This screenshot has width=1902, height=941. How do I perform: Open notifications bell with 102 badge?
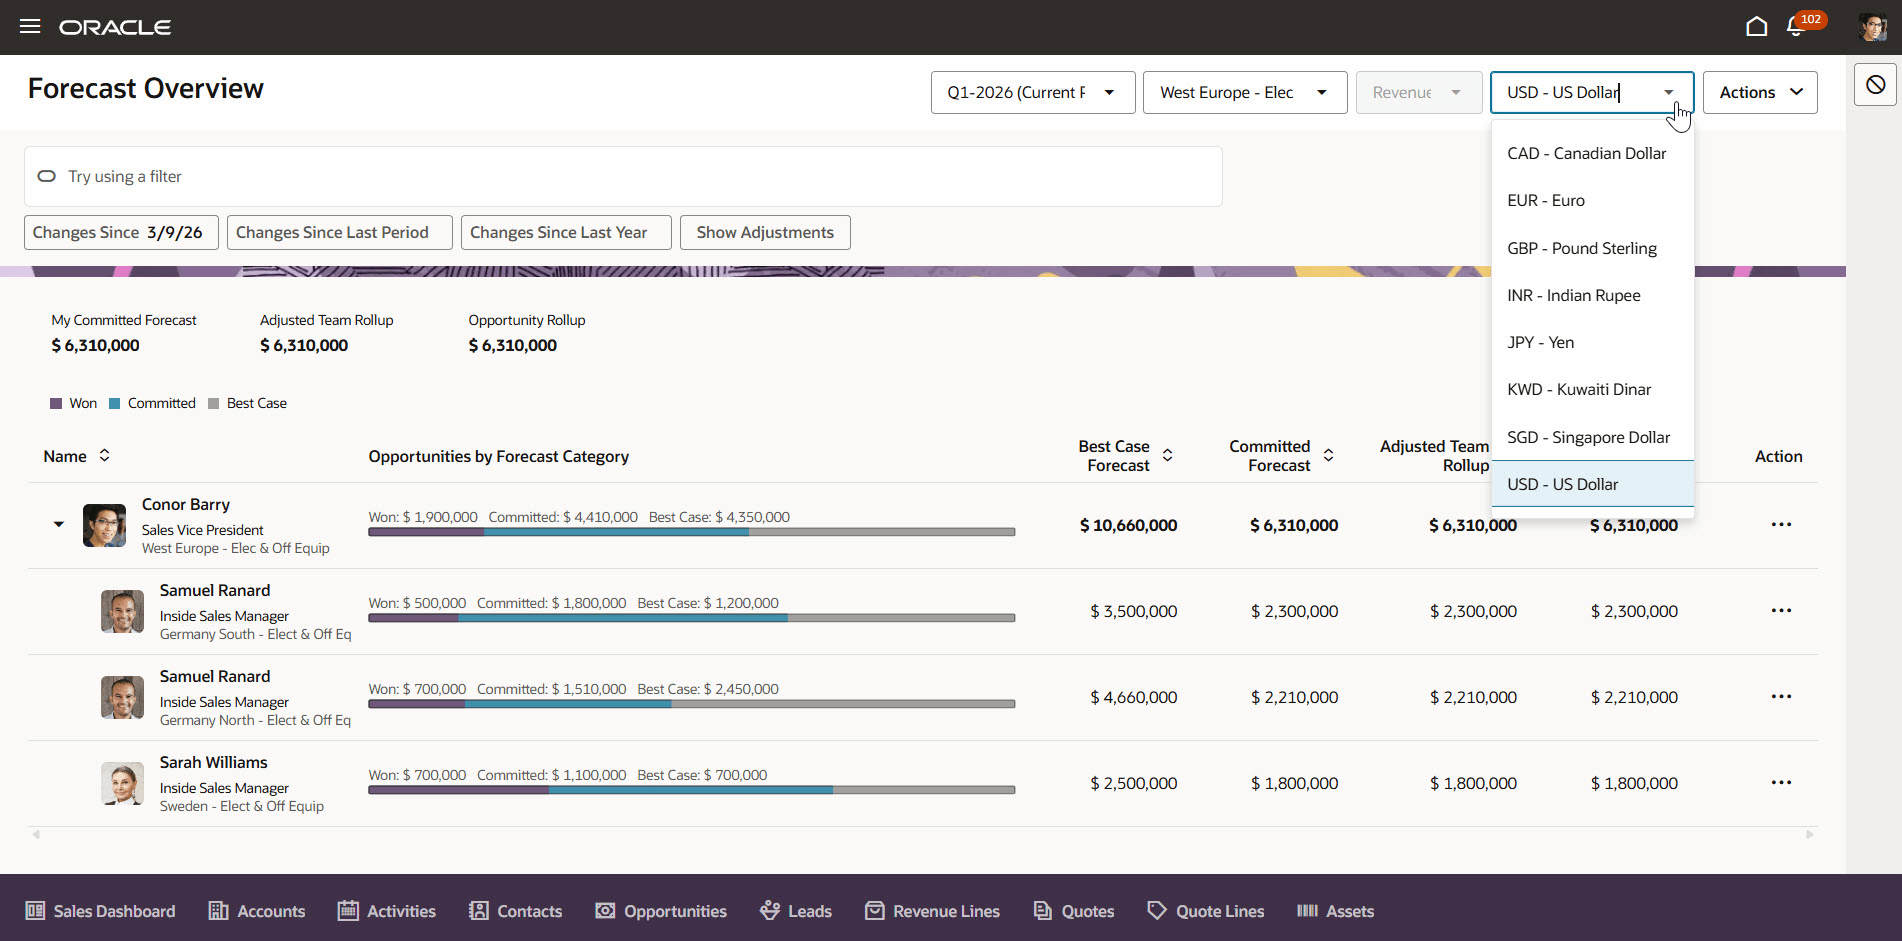pos(1796,27)
